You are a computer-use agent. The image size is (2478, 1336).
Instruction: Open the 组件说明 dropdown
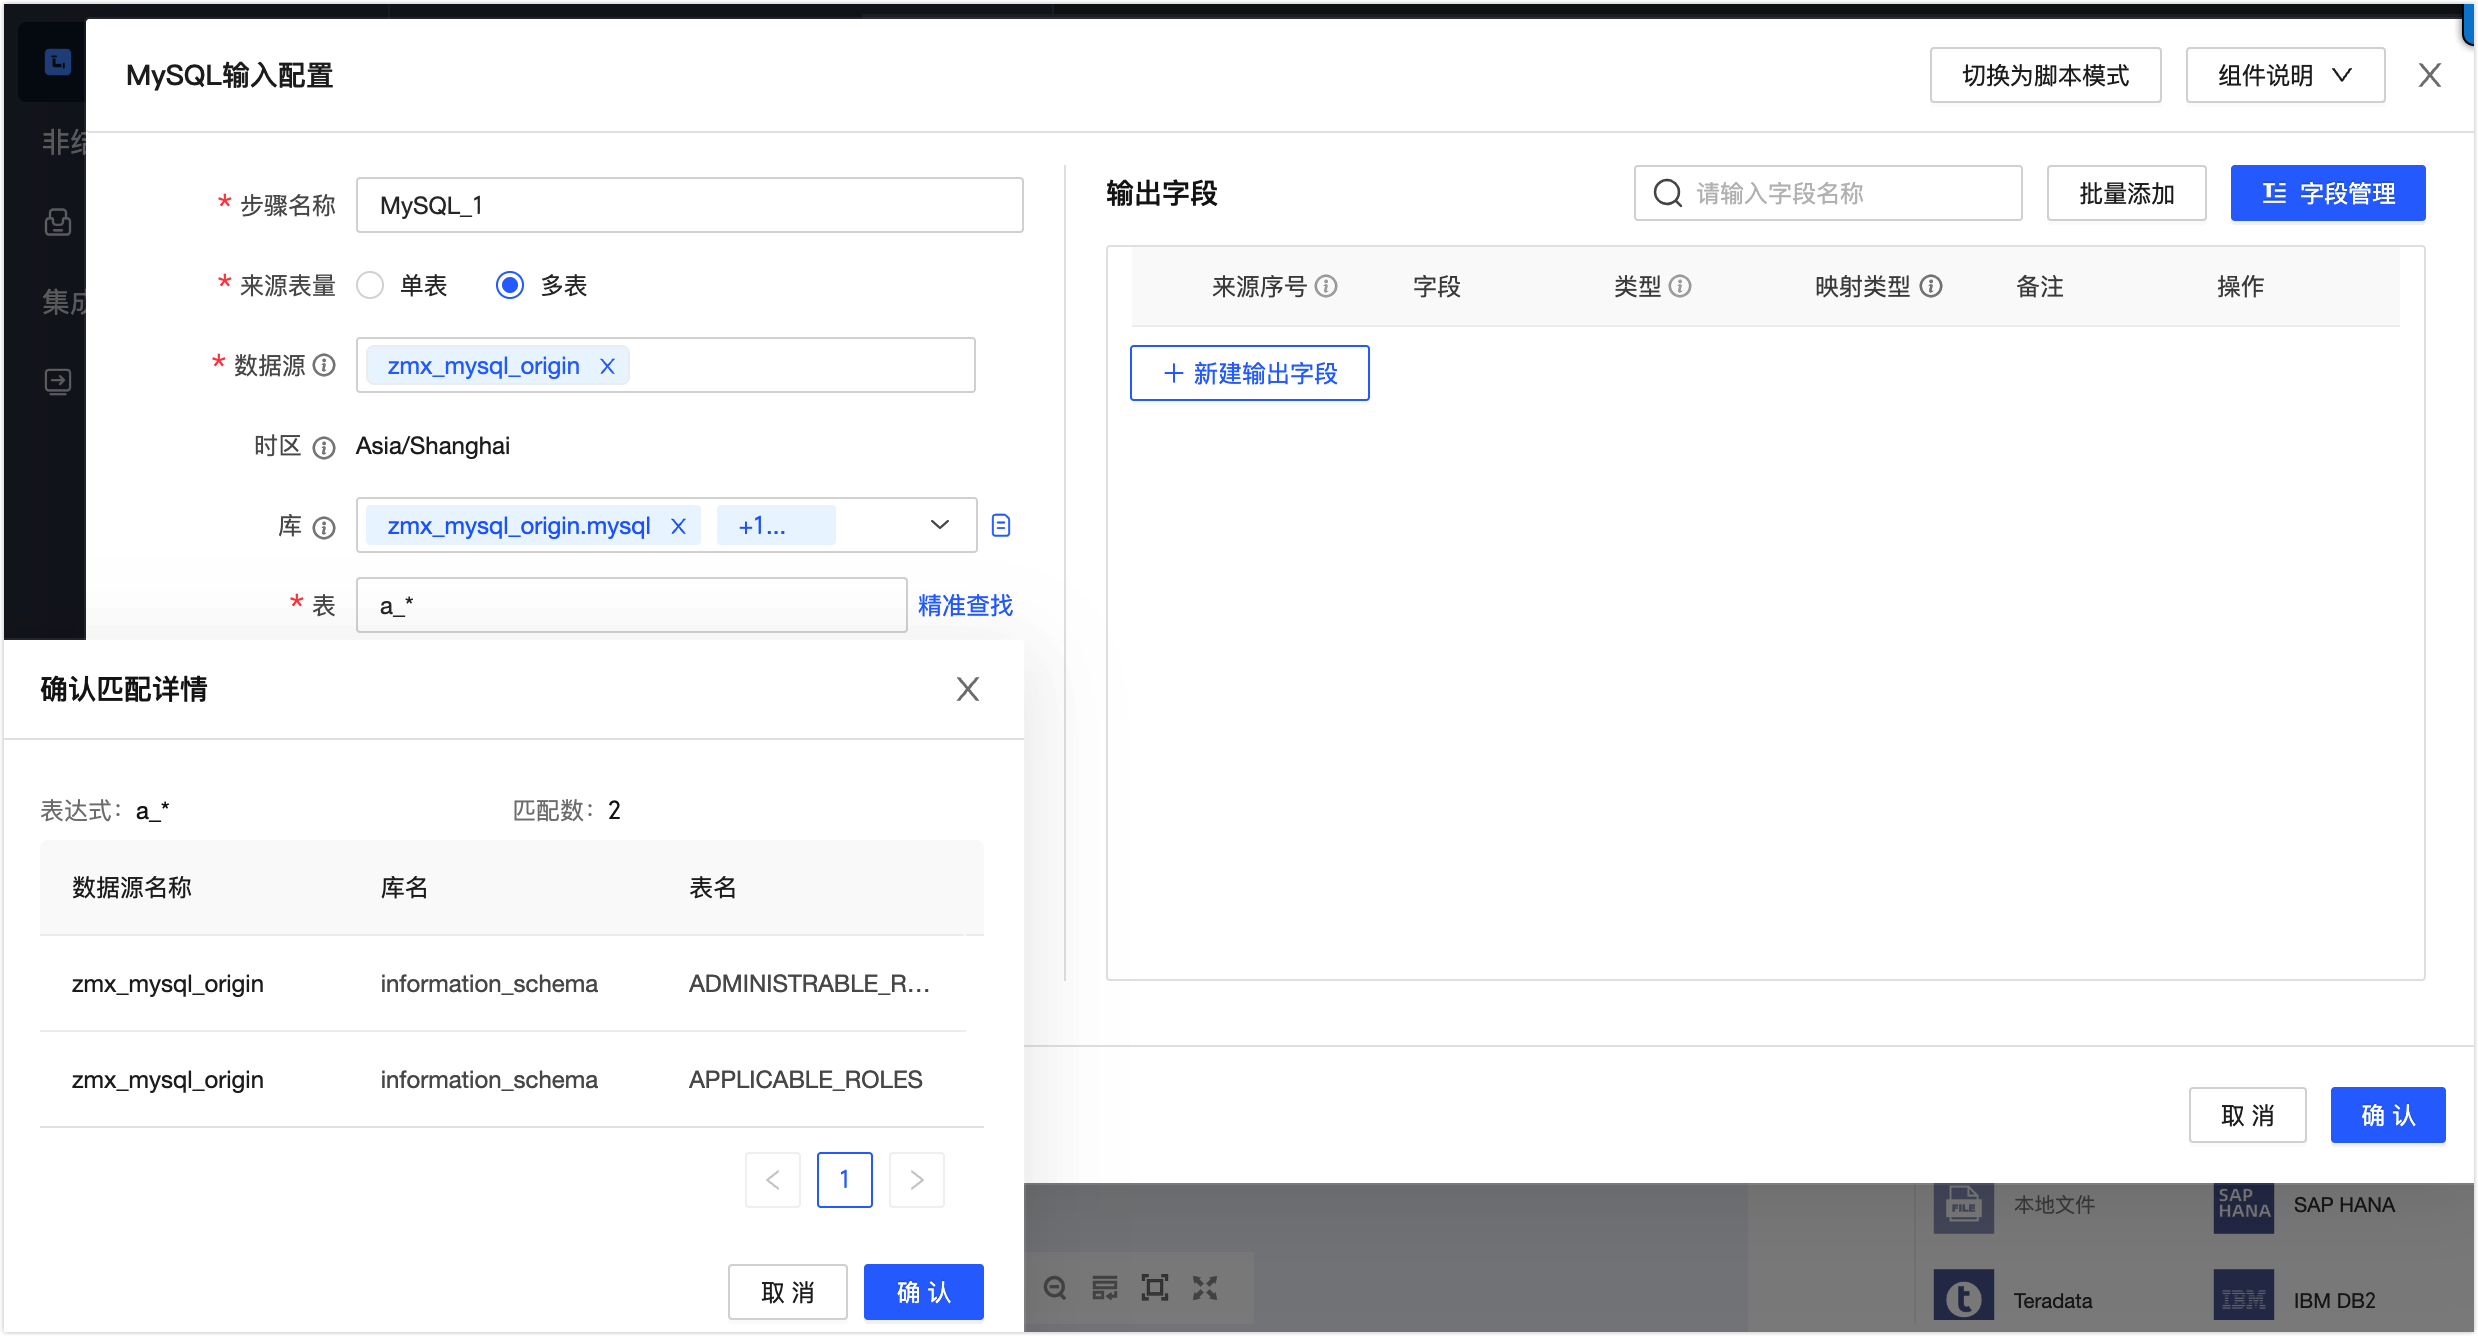coord(2285,75)
